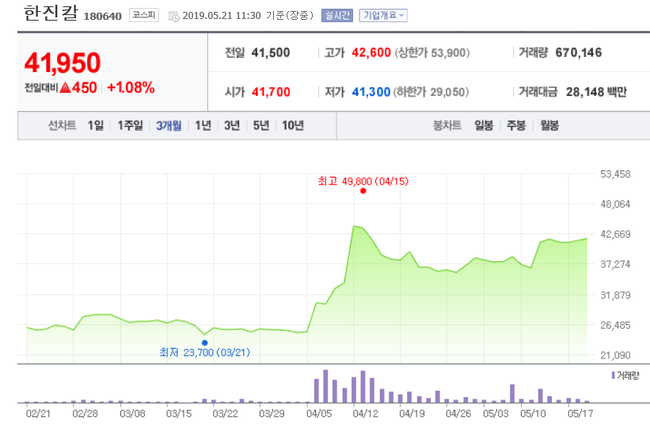Viewport: 650px width, 428px height.
Task: Click the 05/17 date axis label
Action: coord(580,413)
